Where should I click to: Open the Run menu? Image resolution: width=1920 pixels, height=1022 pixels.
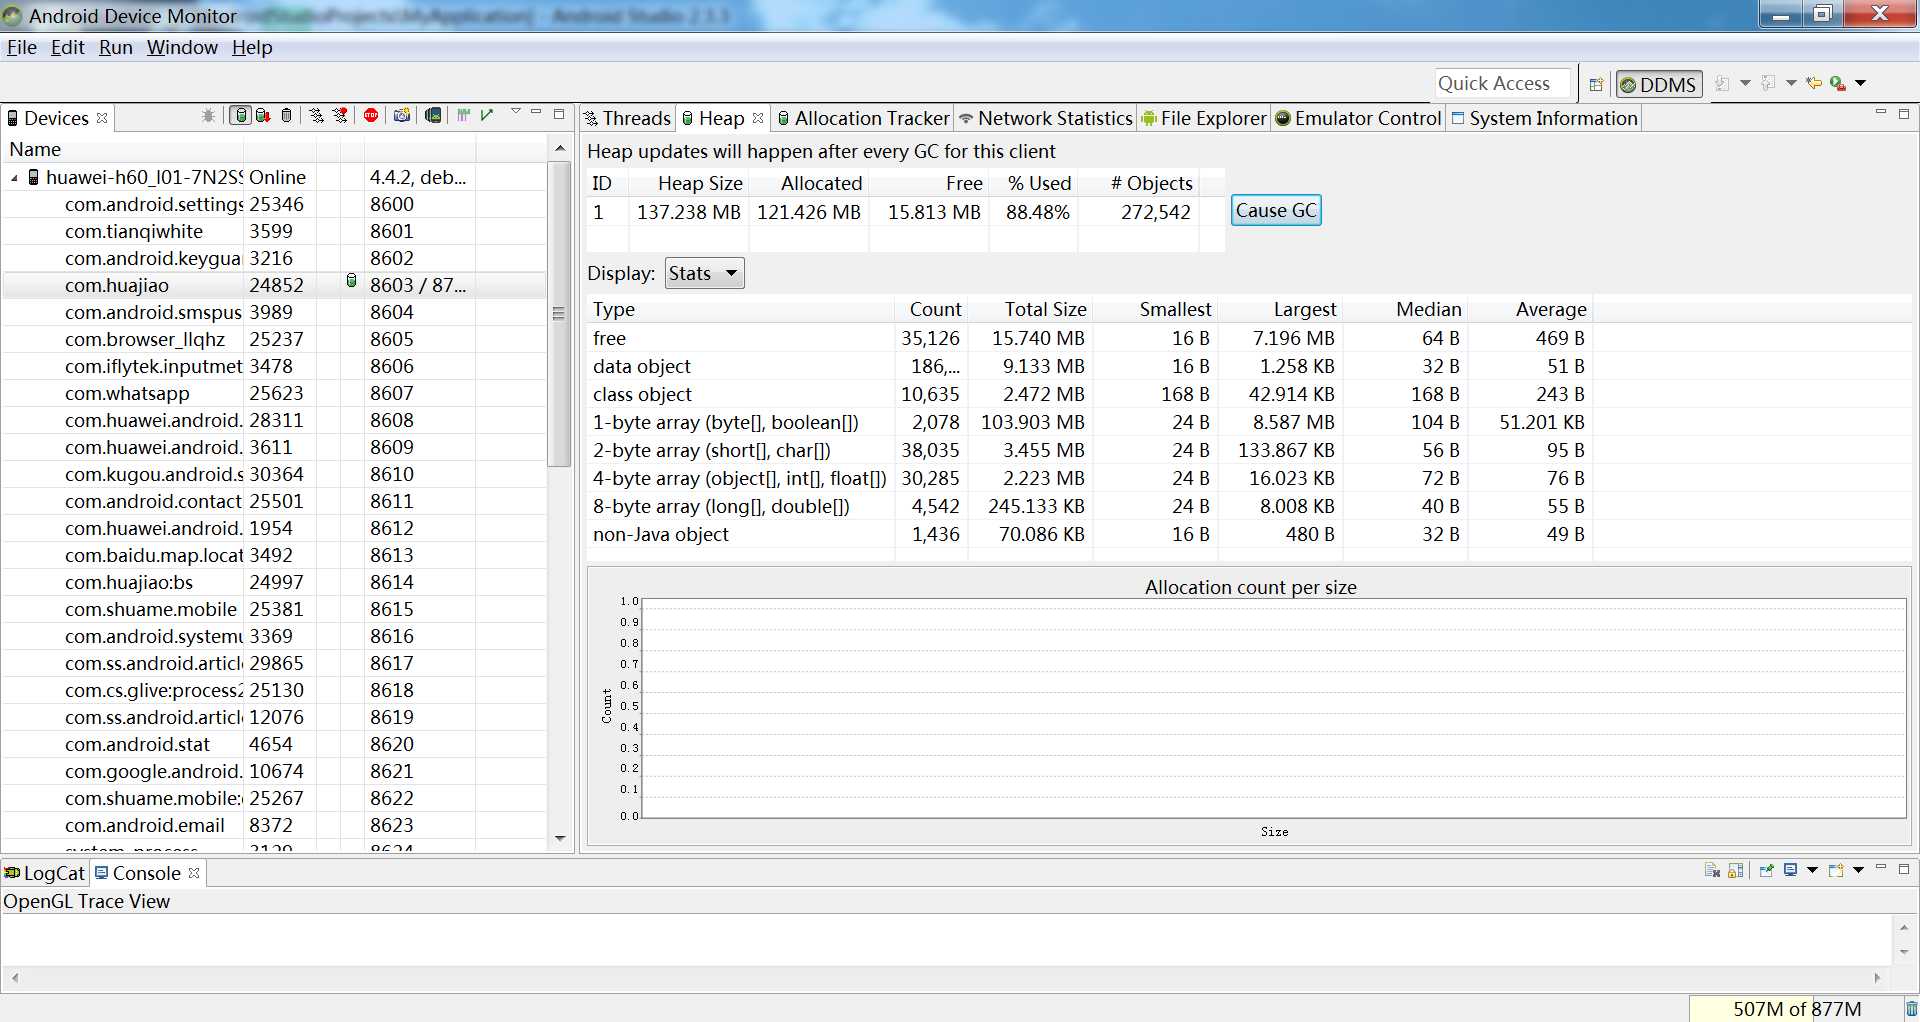(x=115, y=47)
